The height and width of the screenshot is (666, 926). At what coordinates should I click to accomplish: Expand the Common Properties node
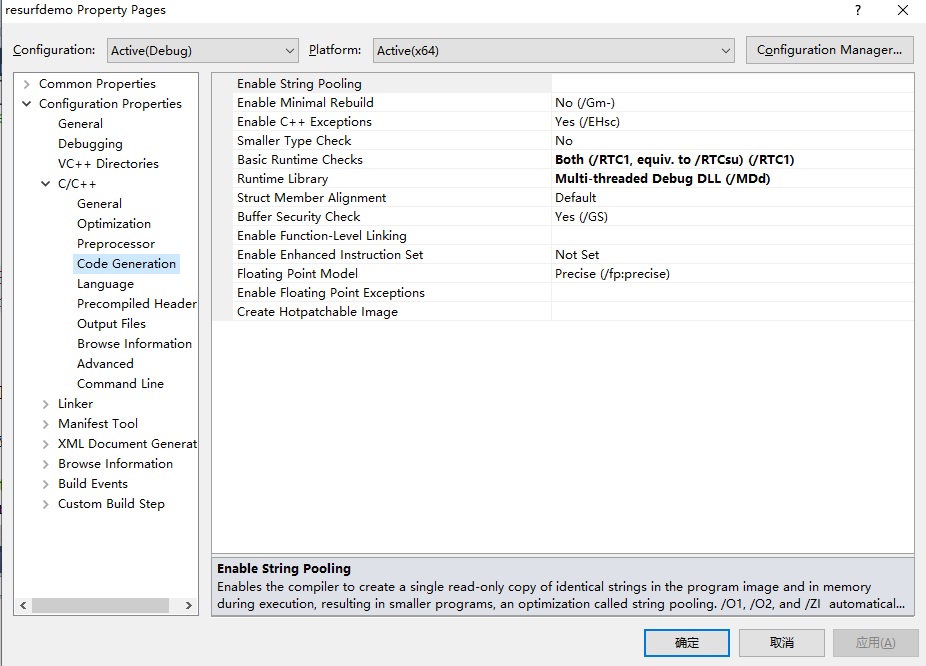pos(27,84)
